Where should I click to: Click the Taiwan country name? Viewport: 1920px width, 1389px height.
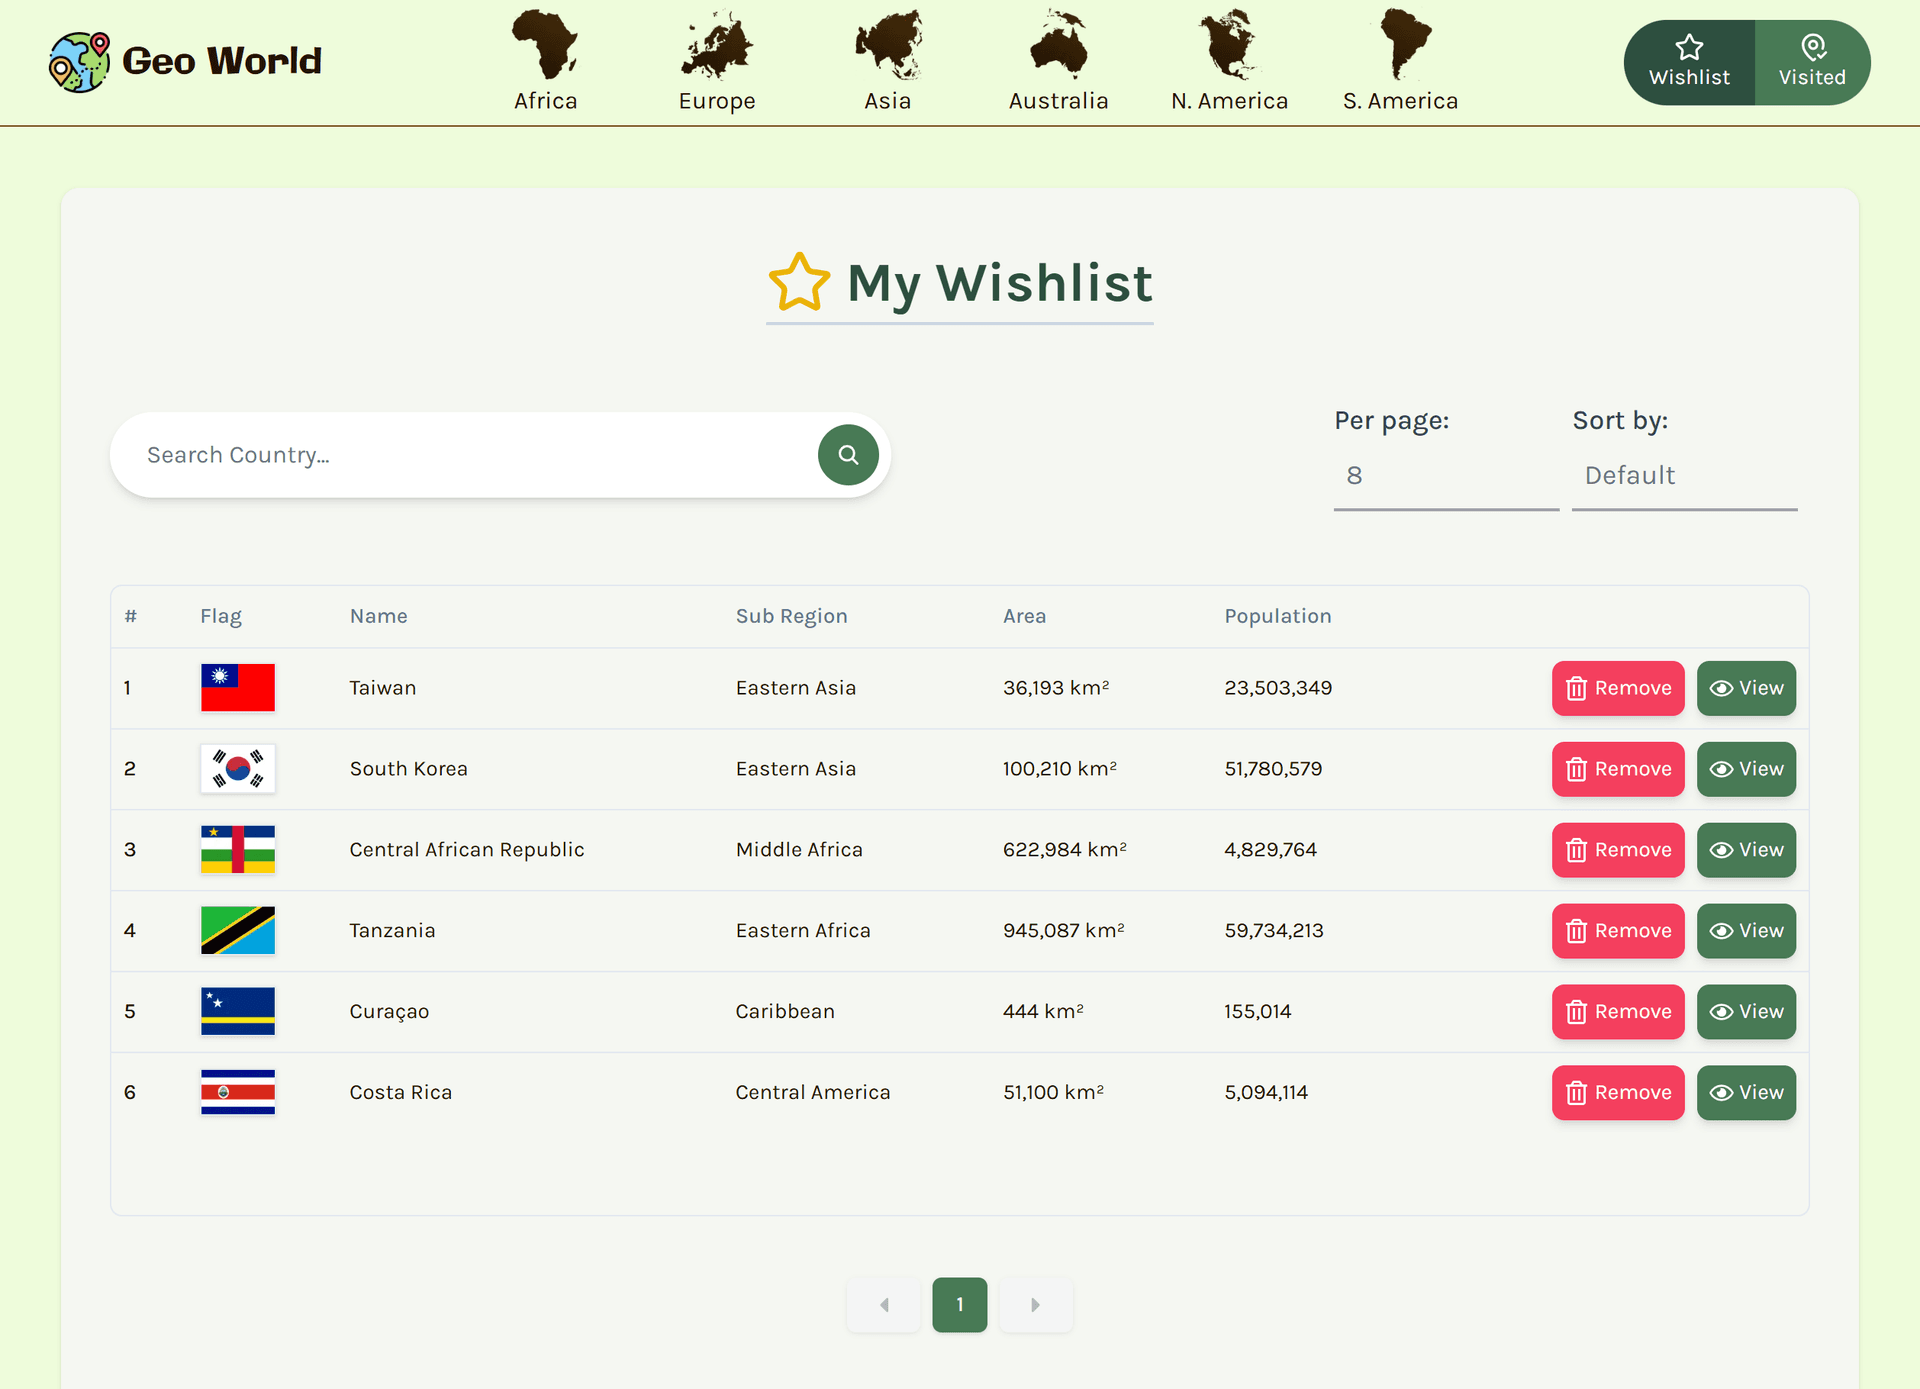point(383,688)
